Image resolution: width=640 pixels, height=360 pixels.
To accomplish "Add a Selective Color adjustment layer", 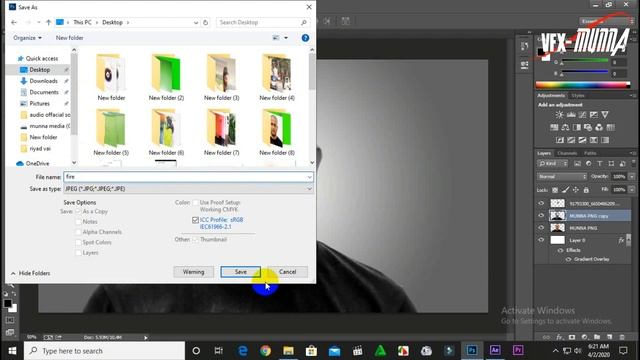I will 593,140.
